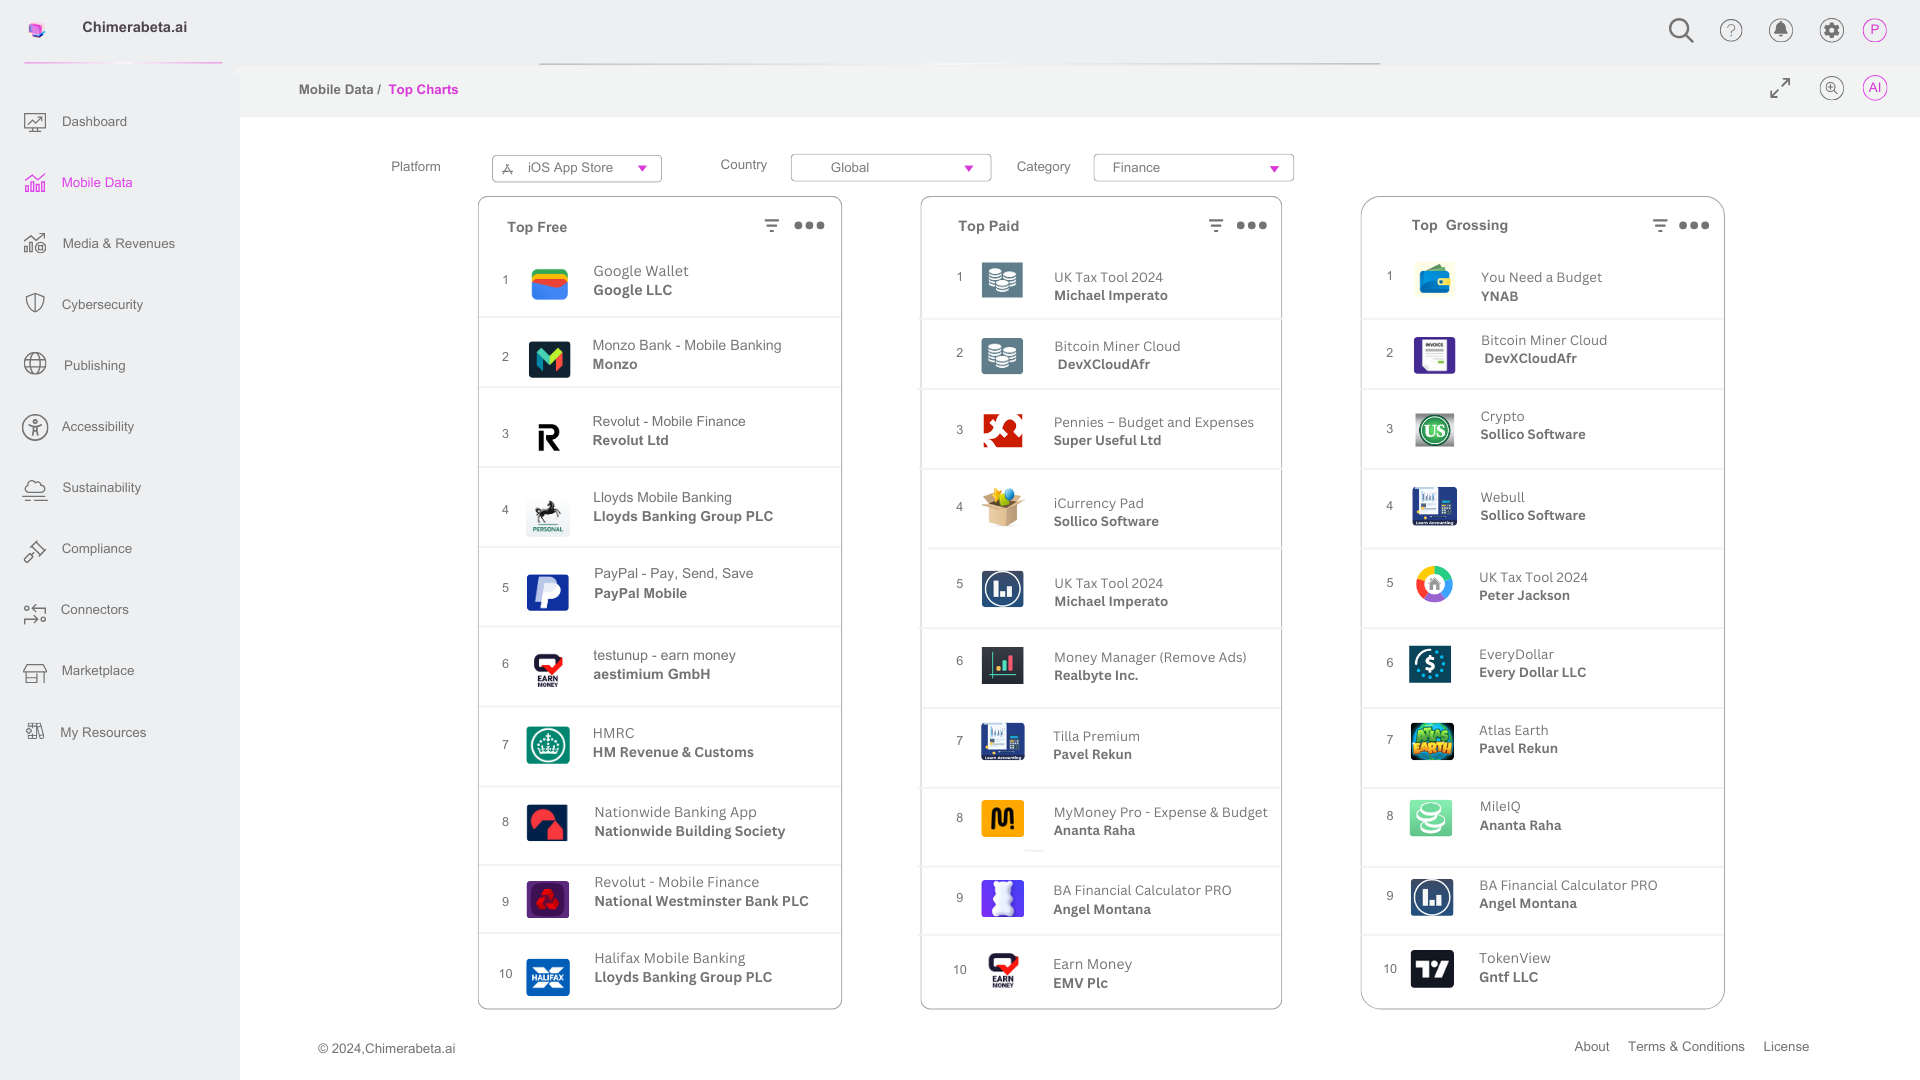
Task: Click the zoom magnifier icon near AI
Action: tap(1831, 88)
